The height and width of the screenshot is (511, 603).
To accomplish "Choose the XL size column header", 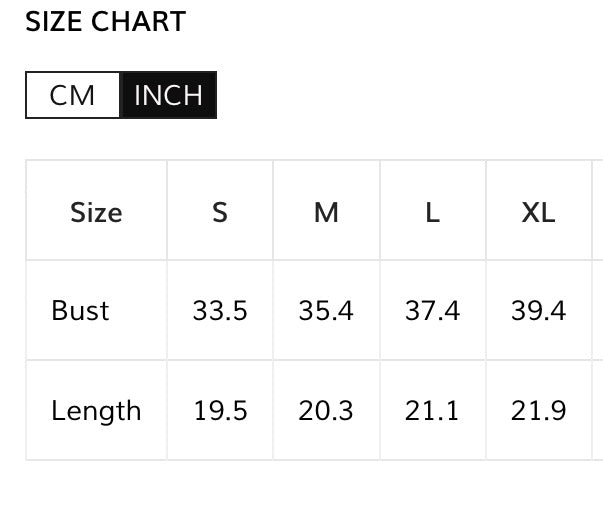I will coord(538,212).
